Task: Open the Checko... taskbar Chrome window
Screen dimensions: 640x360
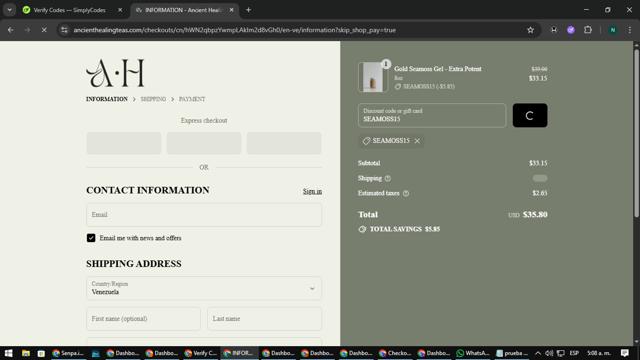Action: [x=395, y=353]
